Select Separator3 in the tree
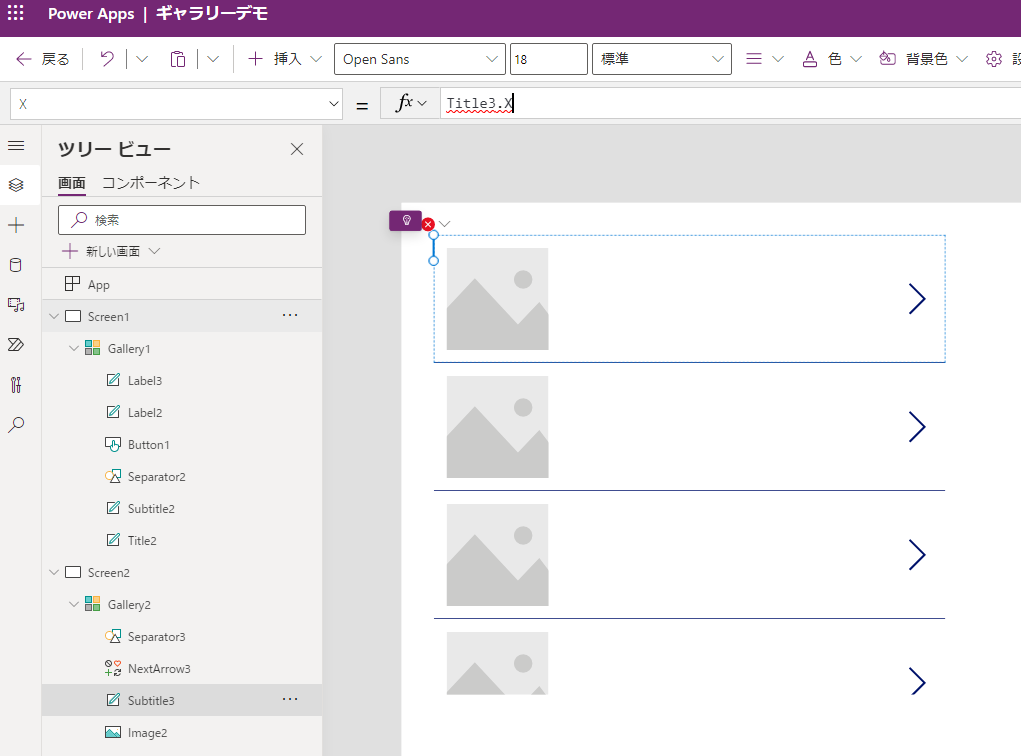Screen dimensions: 1021x756 pos(156,636)
